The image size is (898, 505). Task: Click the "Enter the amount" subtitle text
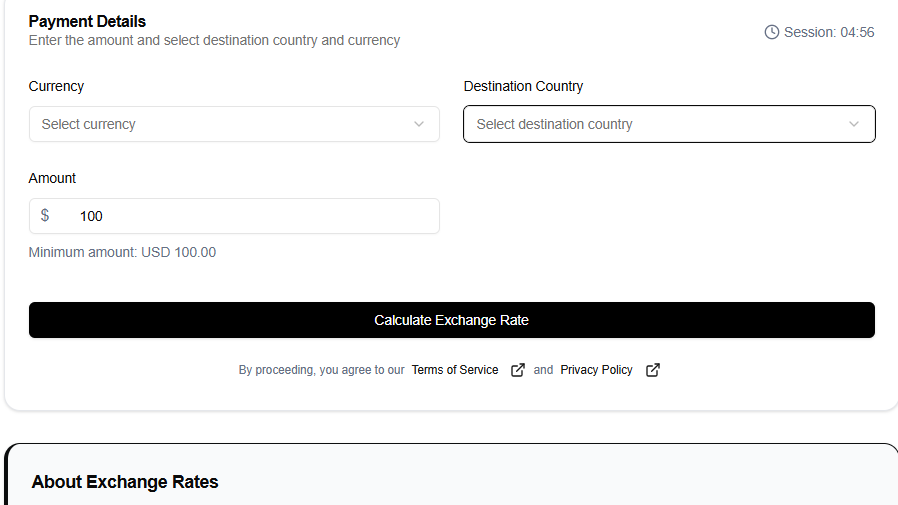point(214,40)
